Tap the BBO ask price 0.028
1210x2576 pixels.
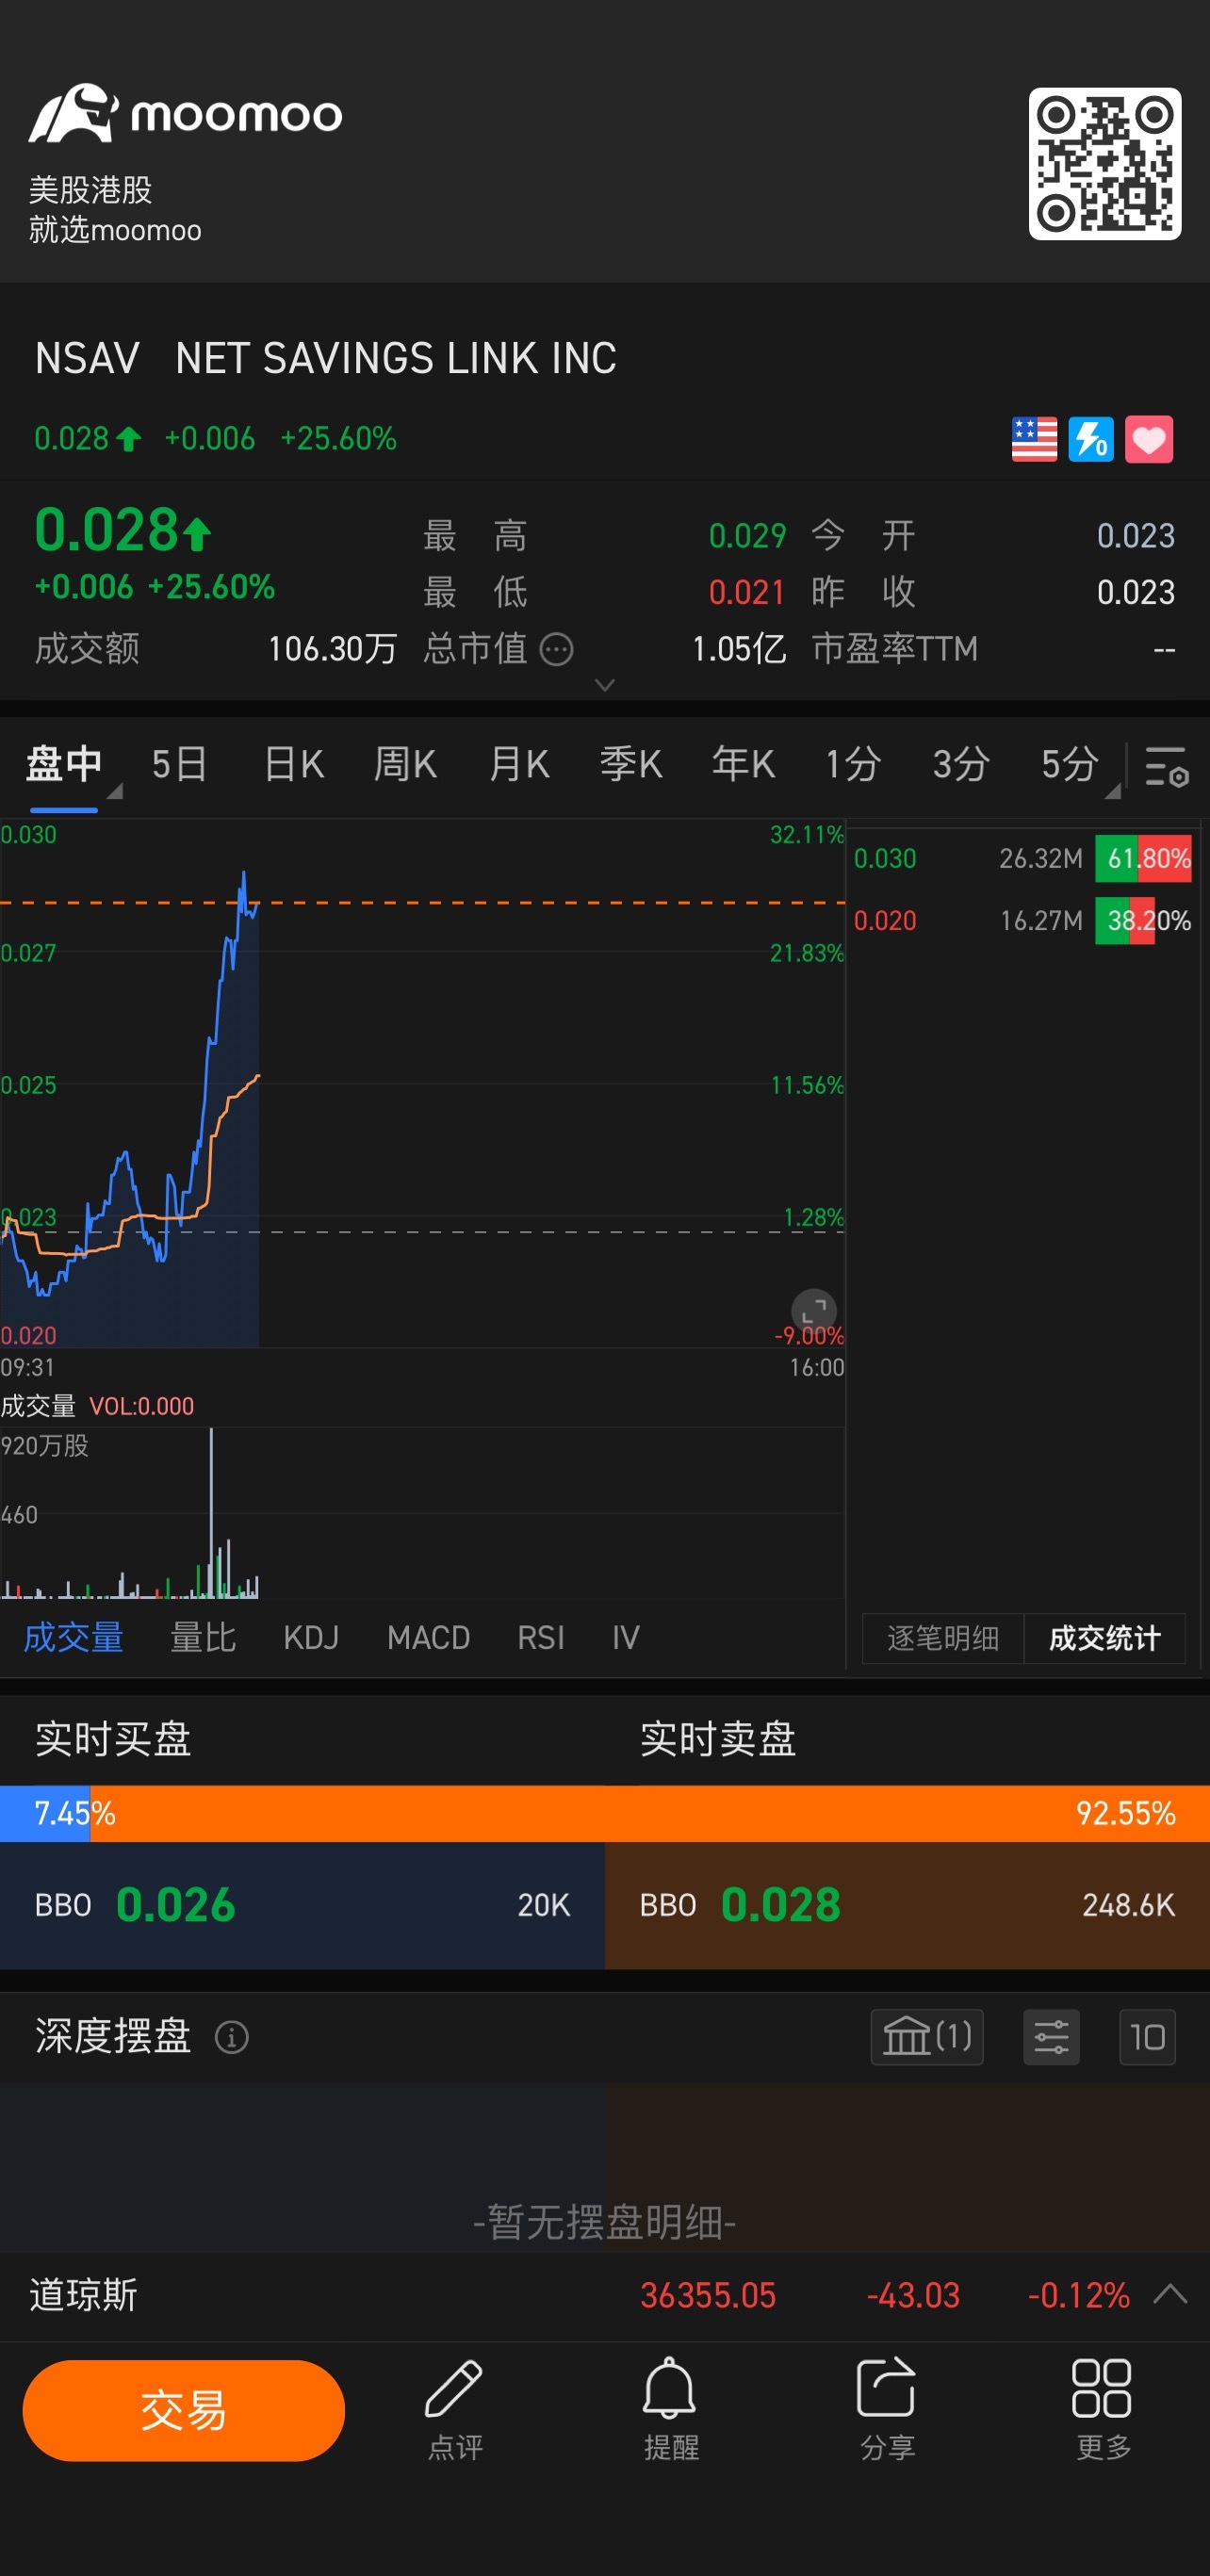(x=781, y=1905)
